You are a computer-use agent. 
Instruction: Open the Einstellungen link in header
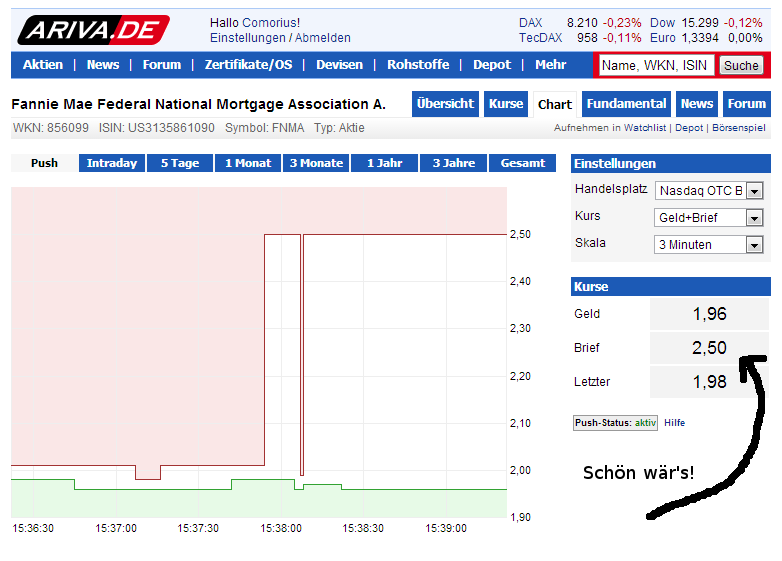(x=248, y=38)
